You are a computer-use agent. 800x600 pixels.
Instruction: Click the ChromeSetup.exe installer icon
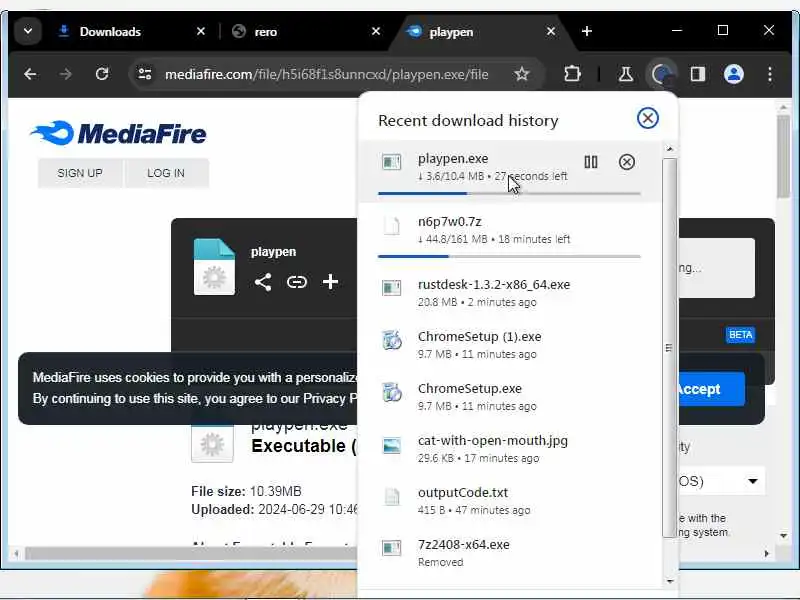point(391,392)
